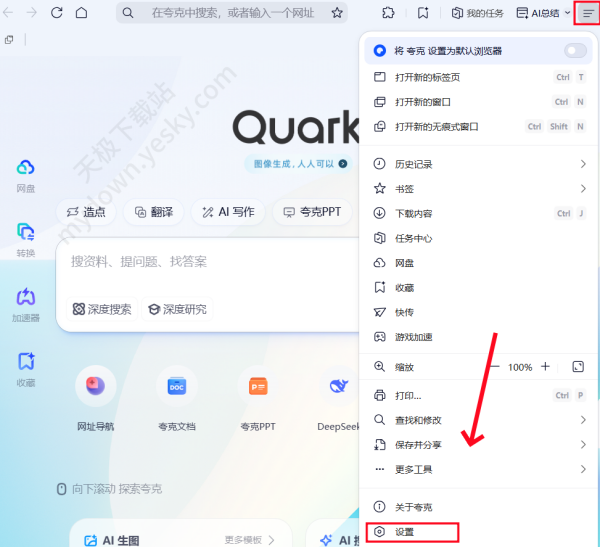Toggle 将夸克设置为默认浏览器 switch
The width and height of the screenshot is (600, 547).
[x=575, y=51]
